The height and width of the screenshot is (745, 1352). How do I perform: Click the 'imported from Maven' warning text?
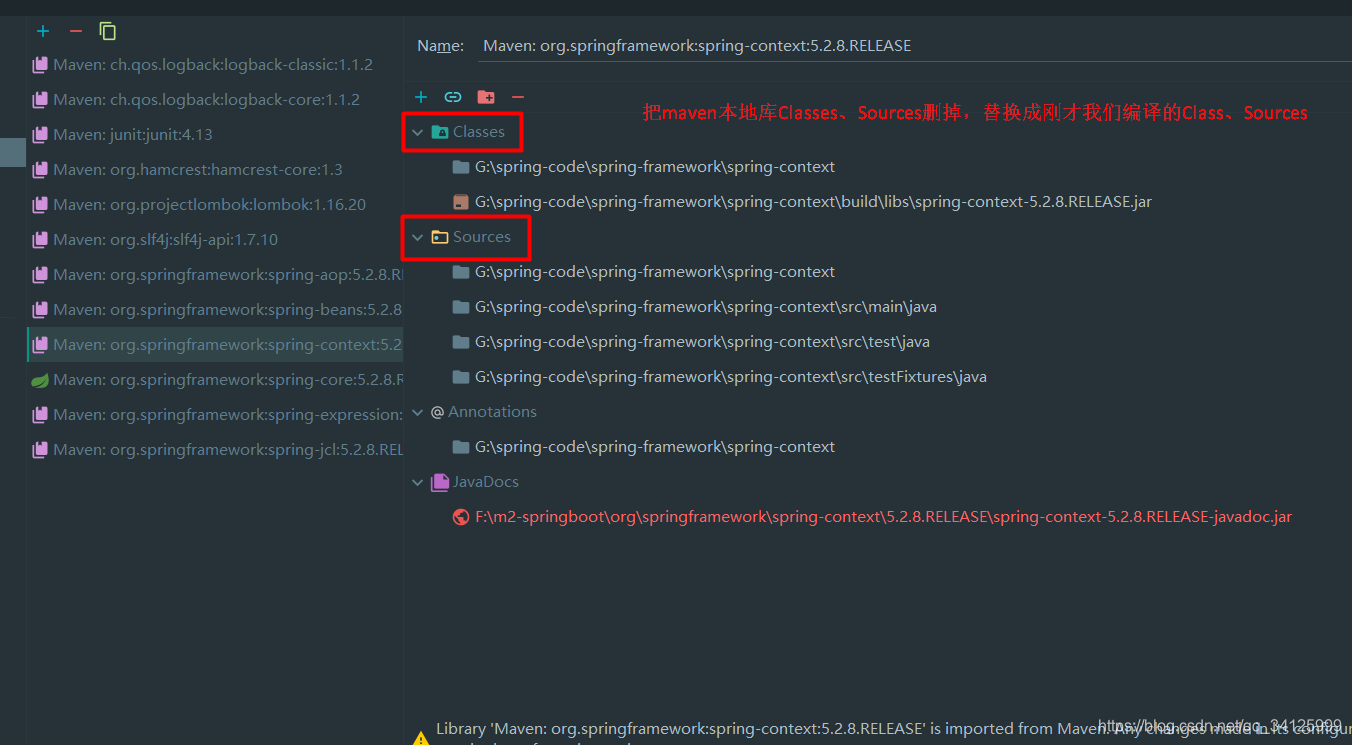(894, 729)
